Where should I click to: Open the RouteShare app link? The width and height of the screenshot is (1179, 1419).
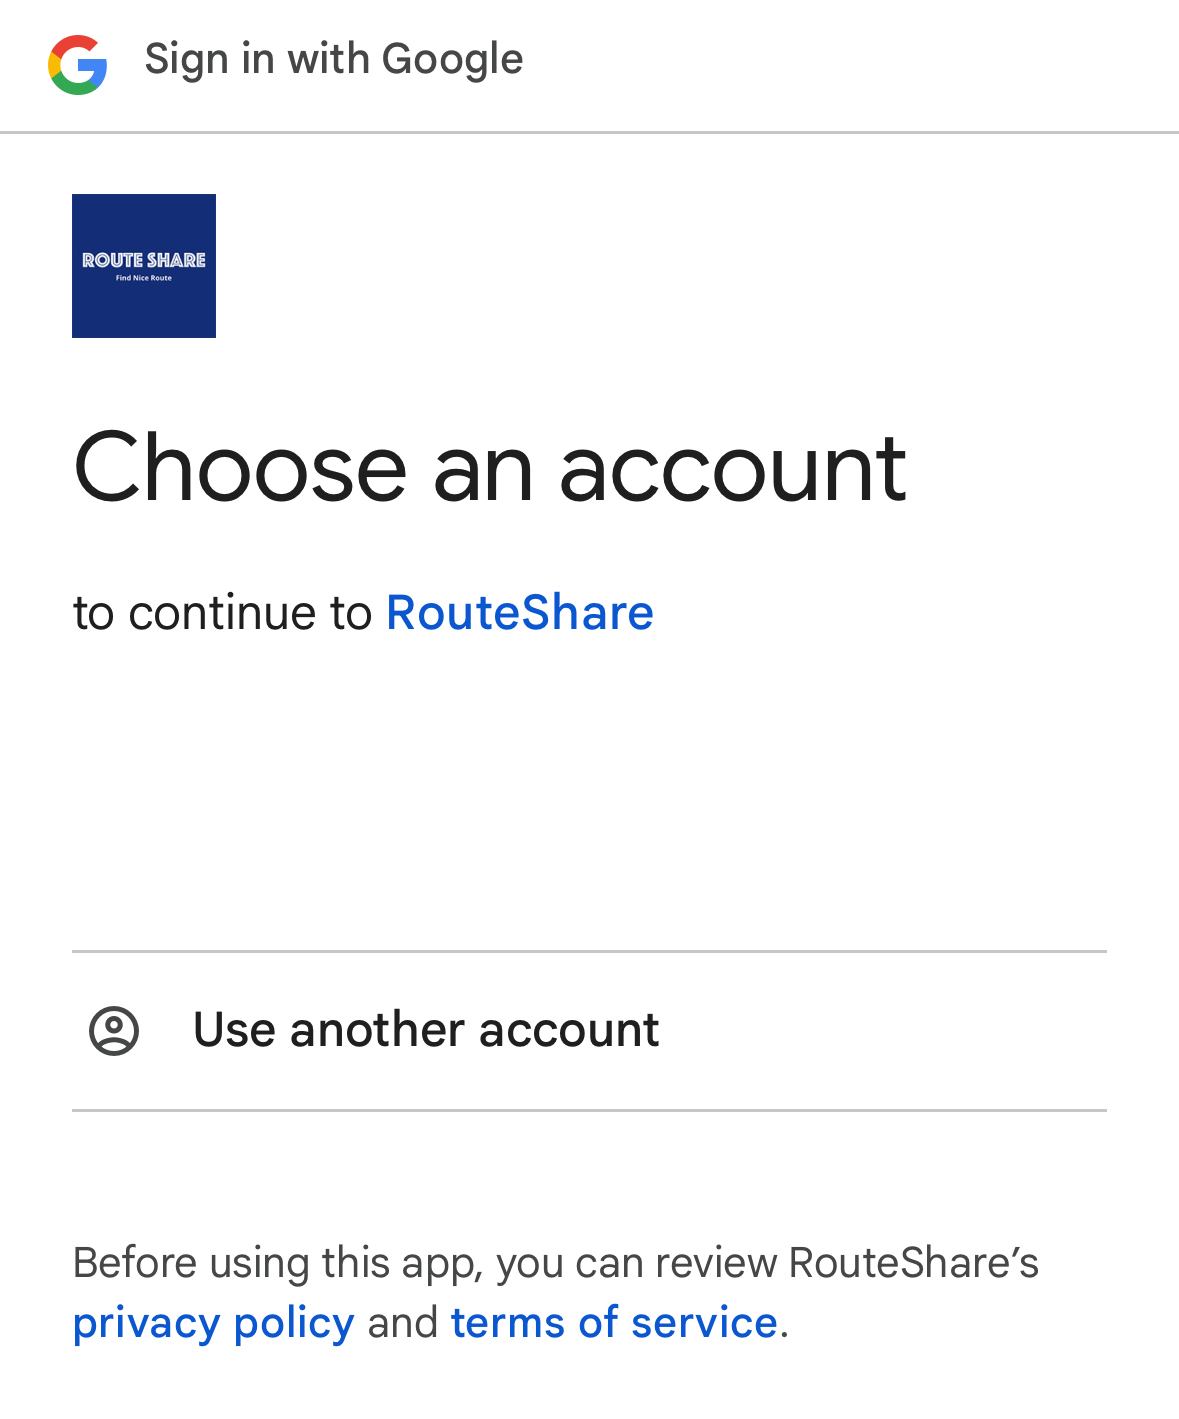click(x=520, y=612)
